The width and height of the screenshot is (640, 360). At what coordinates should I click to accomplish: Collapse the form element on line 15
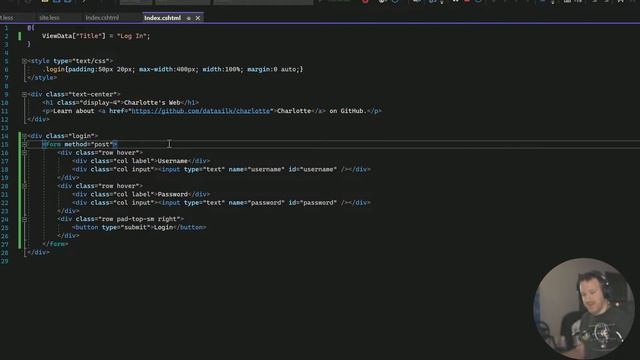[x=24, y=144]
